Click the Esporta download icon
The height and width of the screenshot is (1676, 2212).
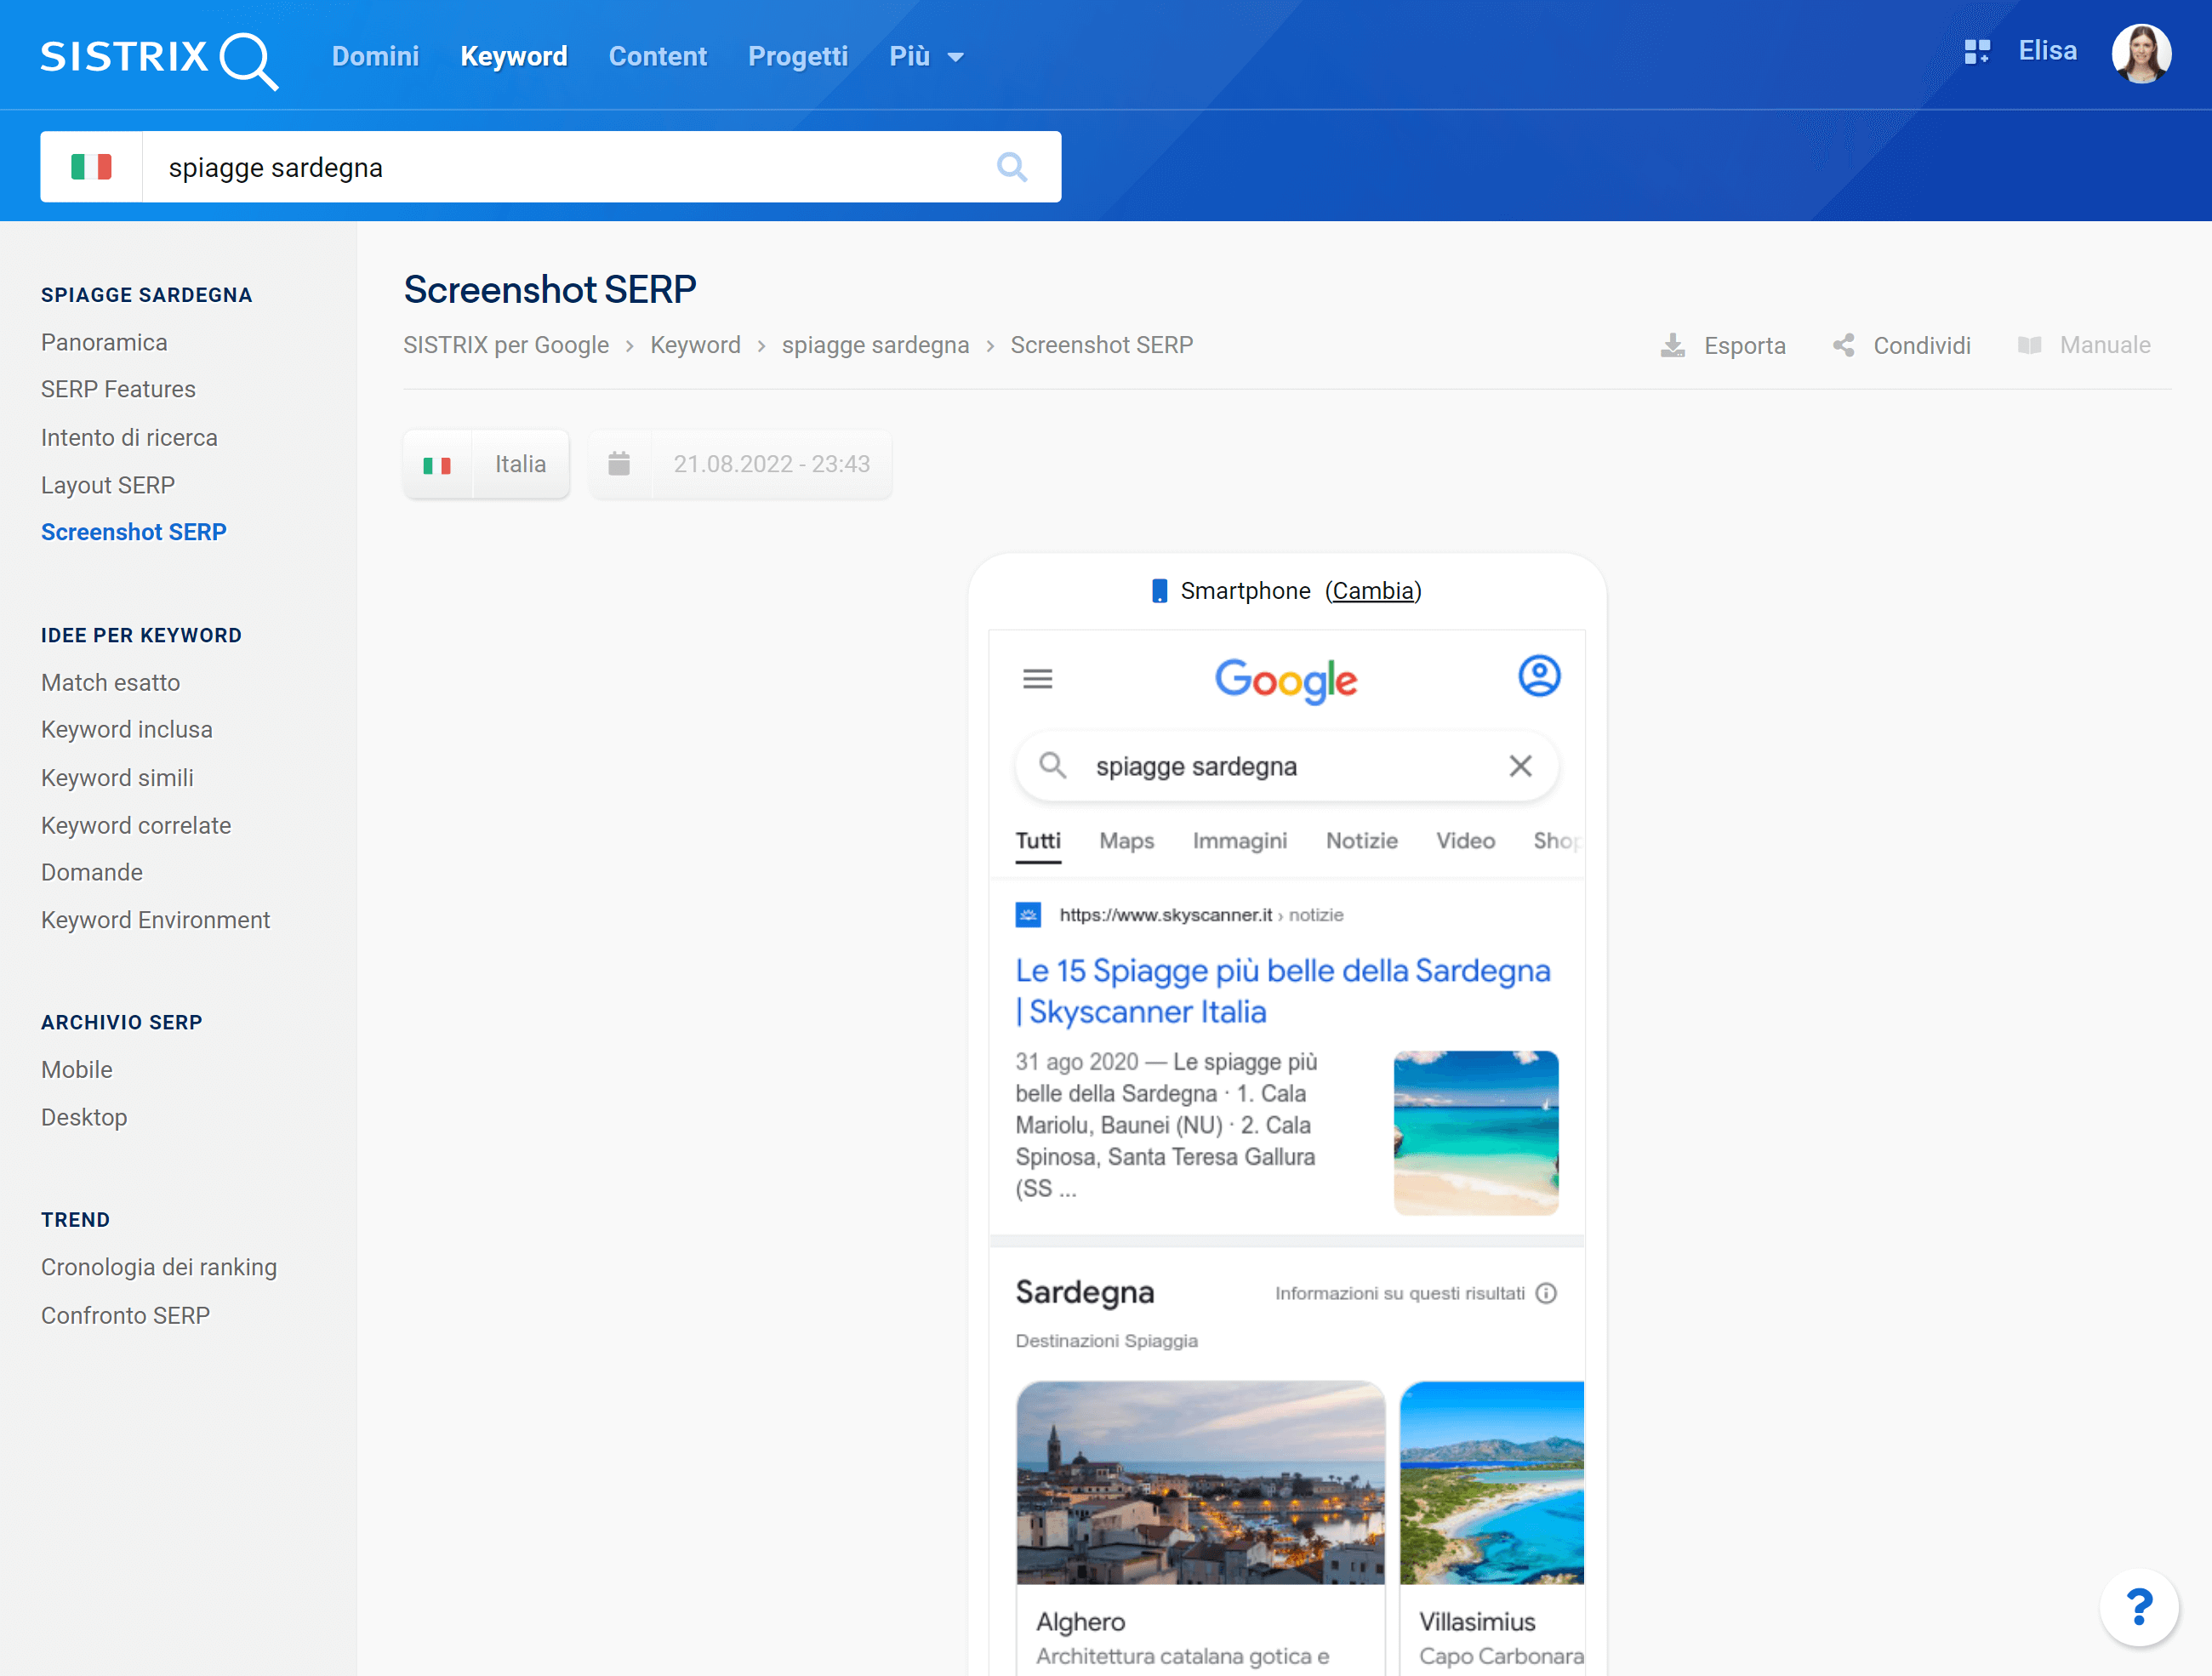tap(1673, 346)
